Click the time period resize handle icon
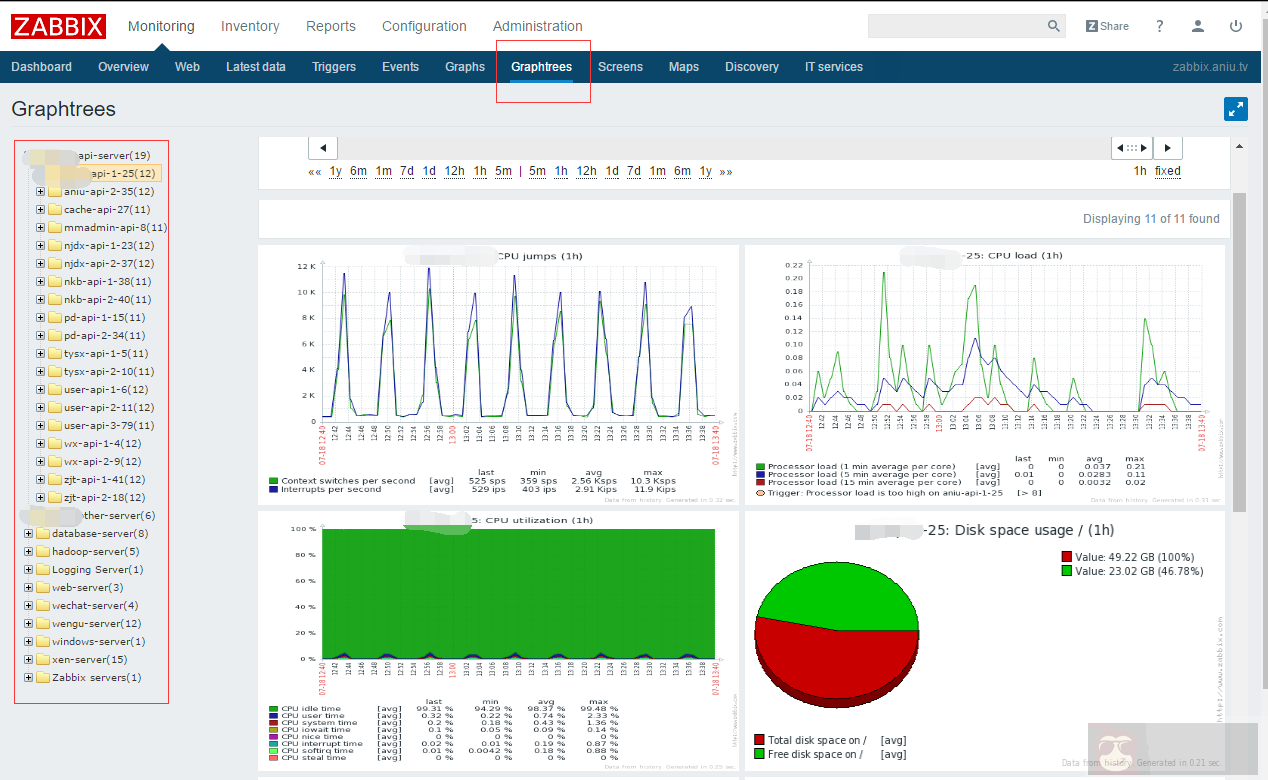The image size is (1268, 780). [x=1130, y=147]
